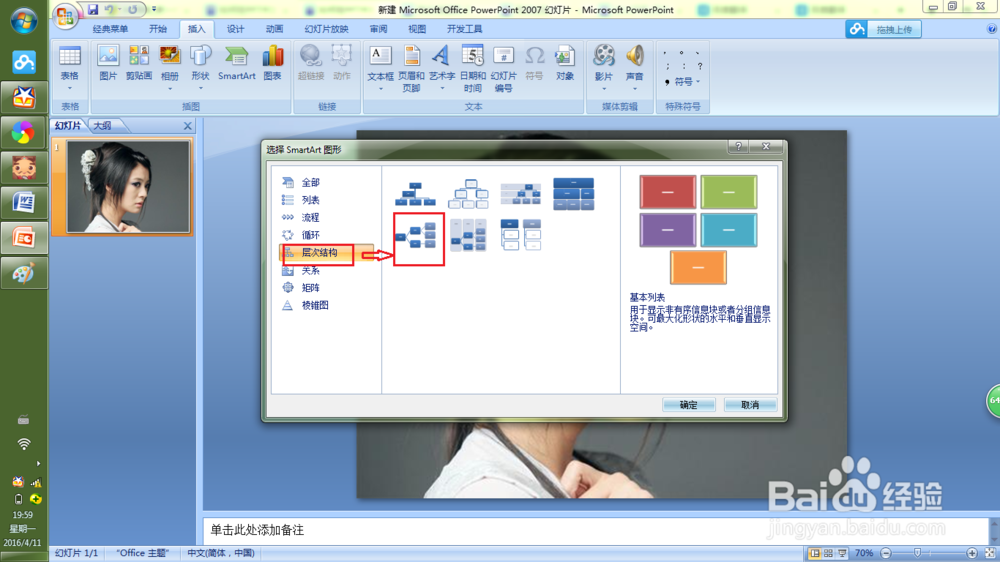Switch to the 视图 ribbon tab

(417, 29)
